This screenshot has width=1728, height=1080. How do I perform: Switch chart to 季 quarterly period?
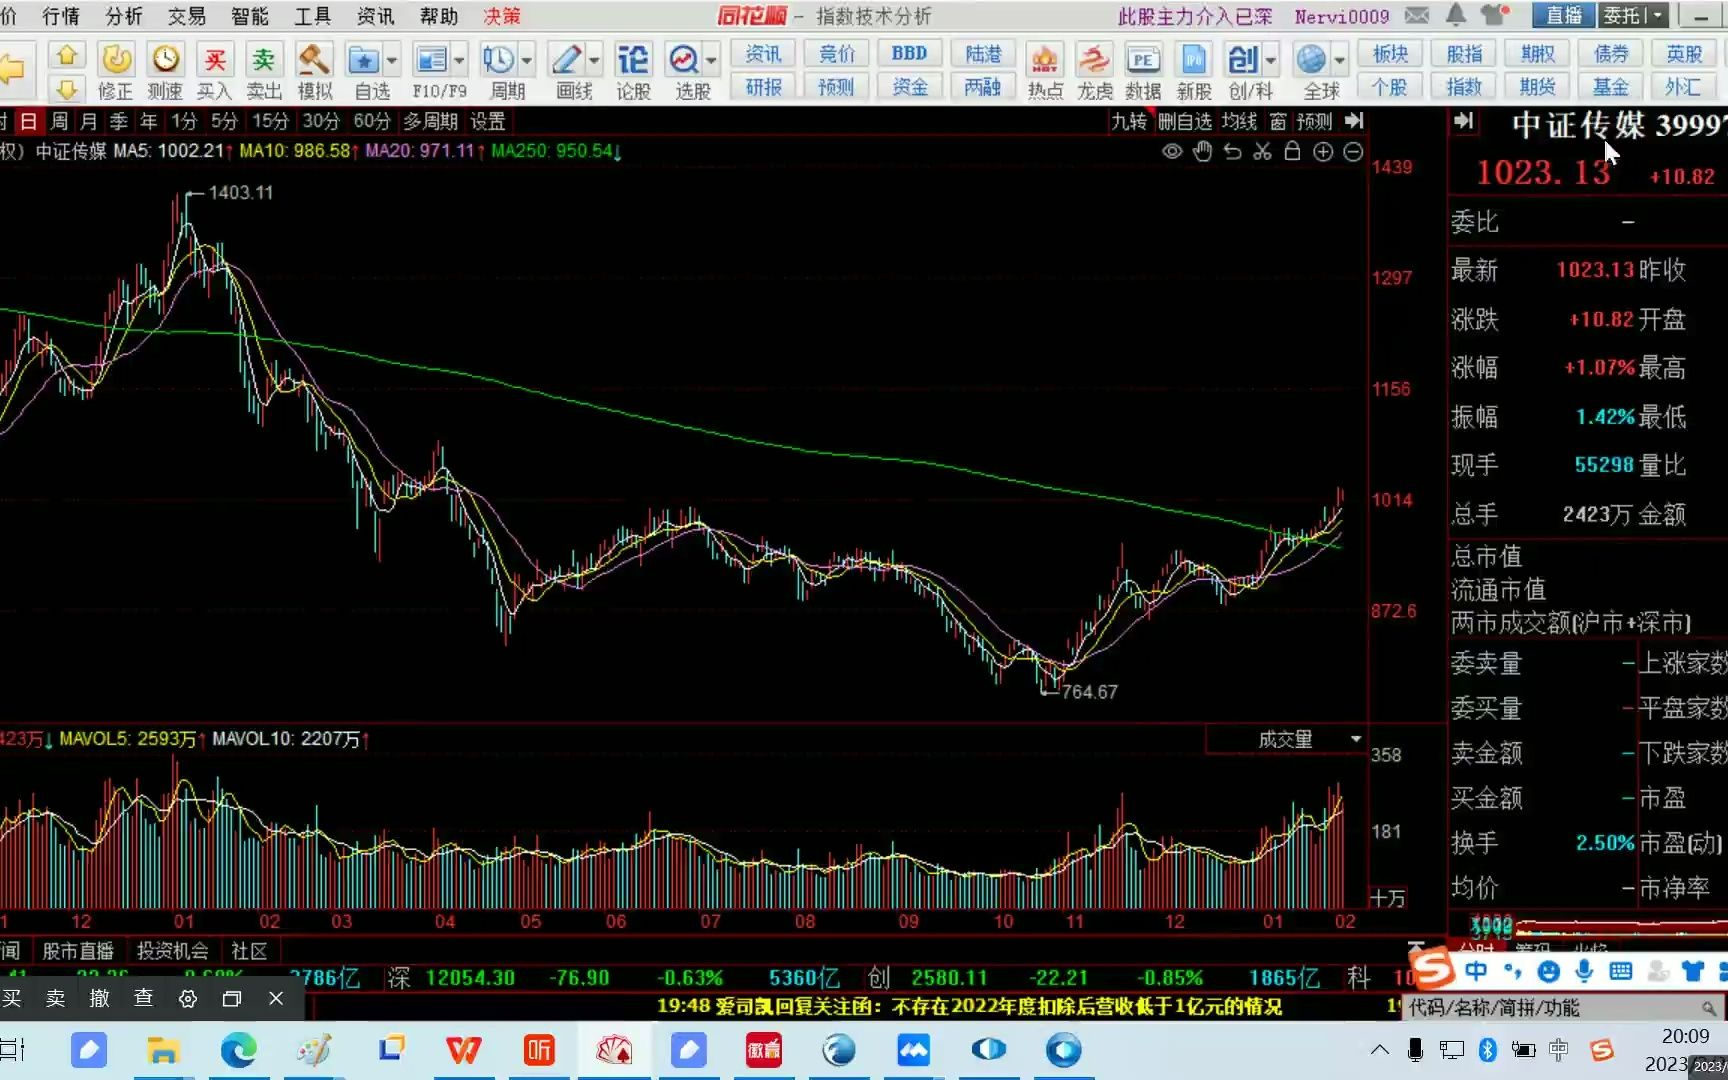(119, 121)
